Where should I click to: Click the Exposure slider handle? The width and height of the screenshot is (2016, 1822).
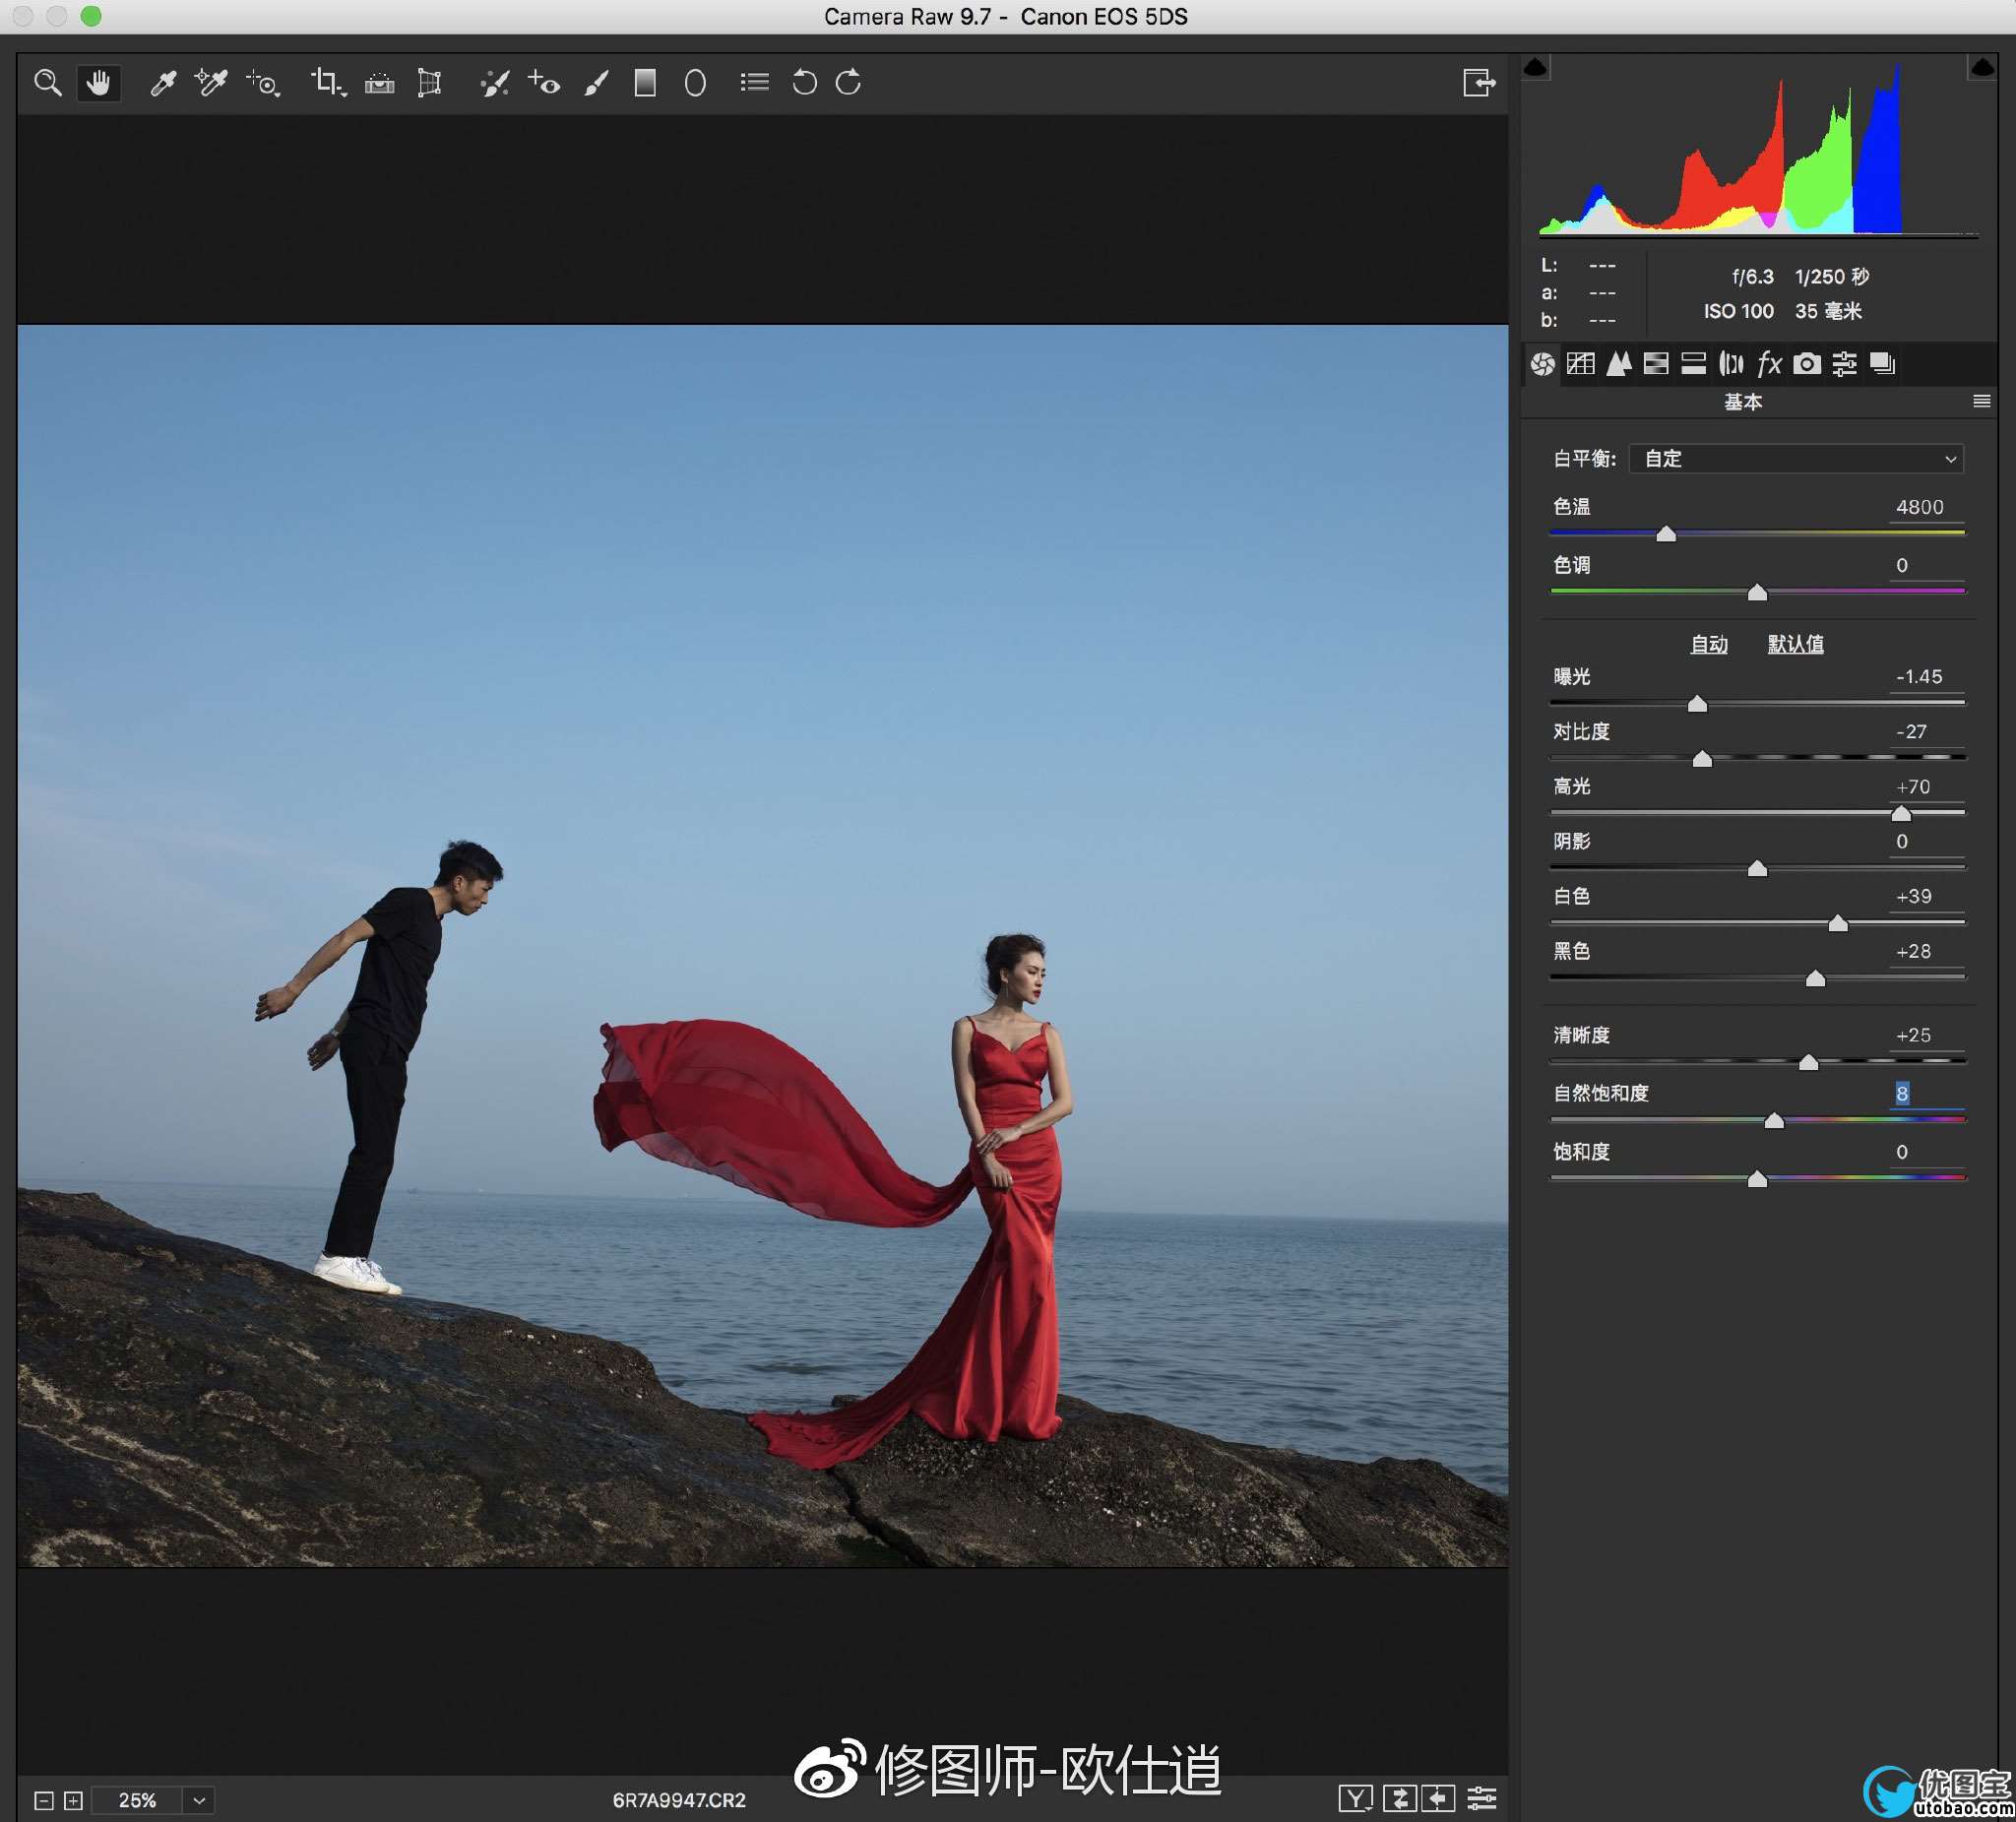click(x=1697, y=705)
